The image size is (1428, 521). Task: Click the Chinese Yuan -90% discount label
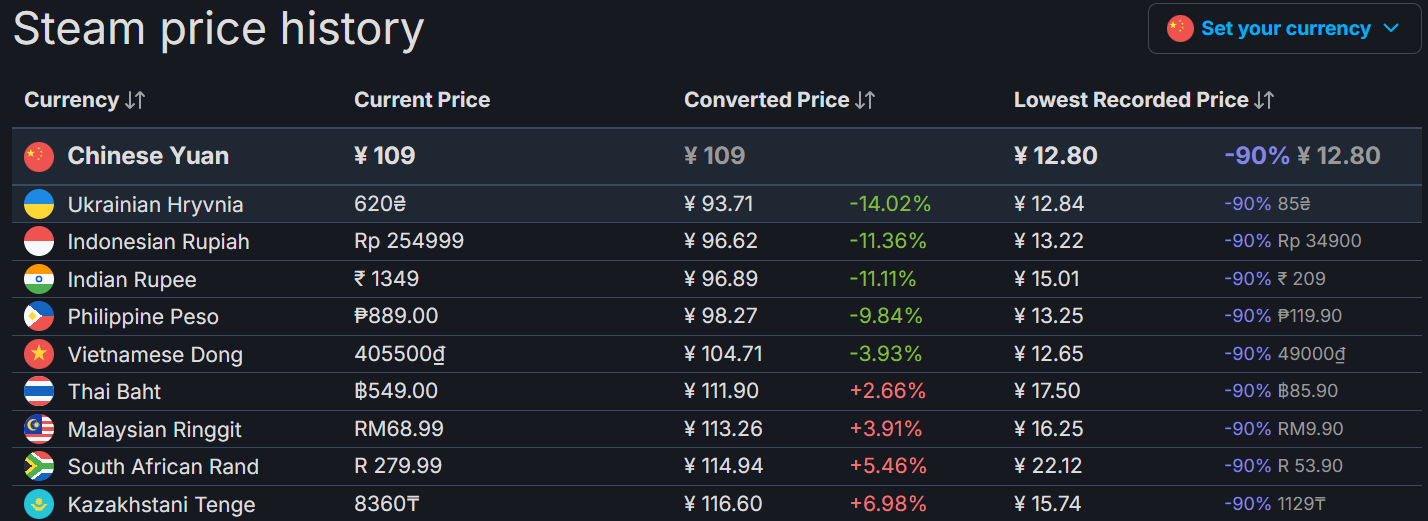pos(1257,156)
